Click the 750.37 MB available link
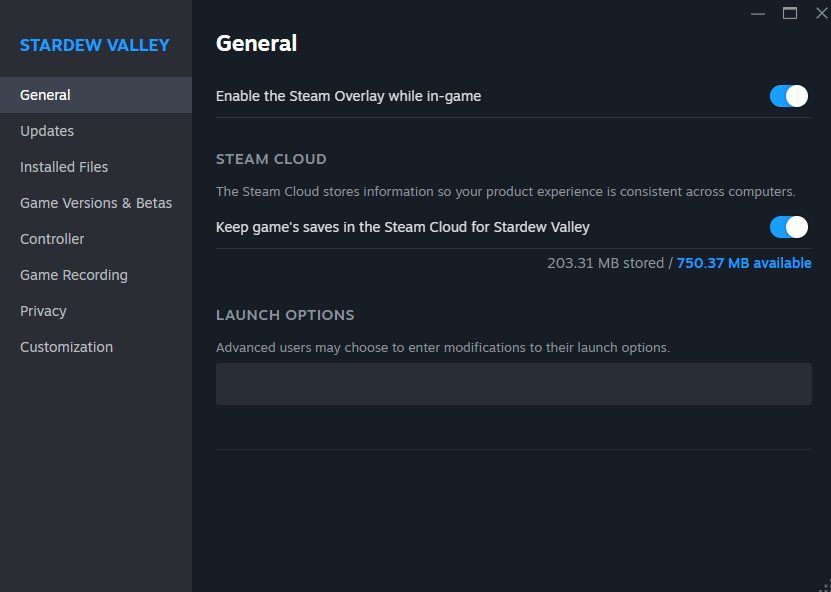Screen dimensions: 831x592 pyautogui.click(x=744, y=263)
